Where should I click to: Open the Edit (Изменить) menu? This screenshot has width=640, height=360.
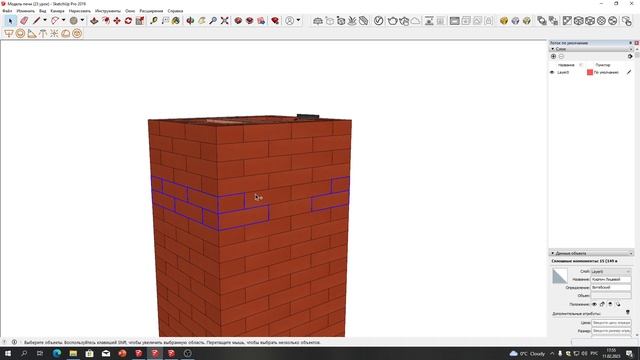25,11
